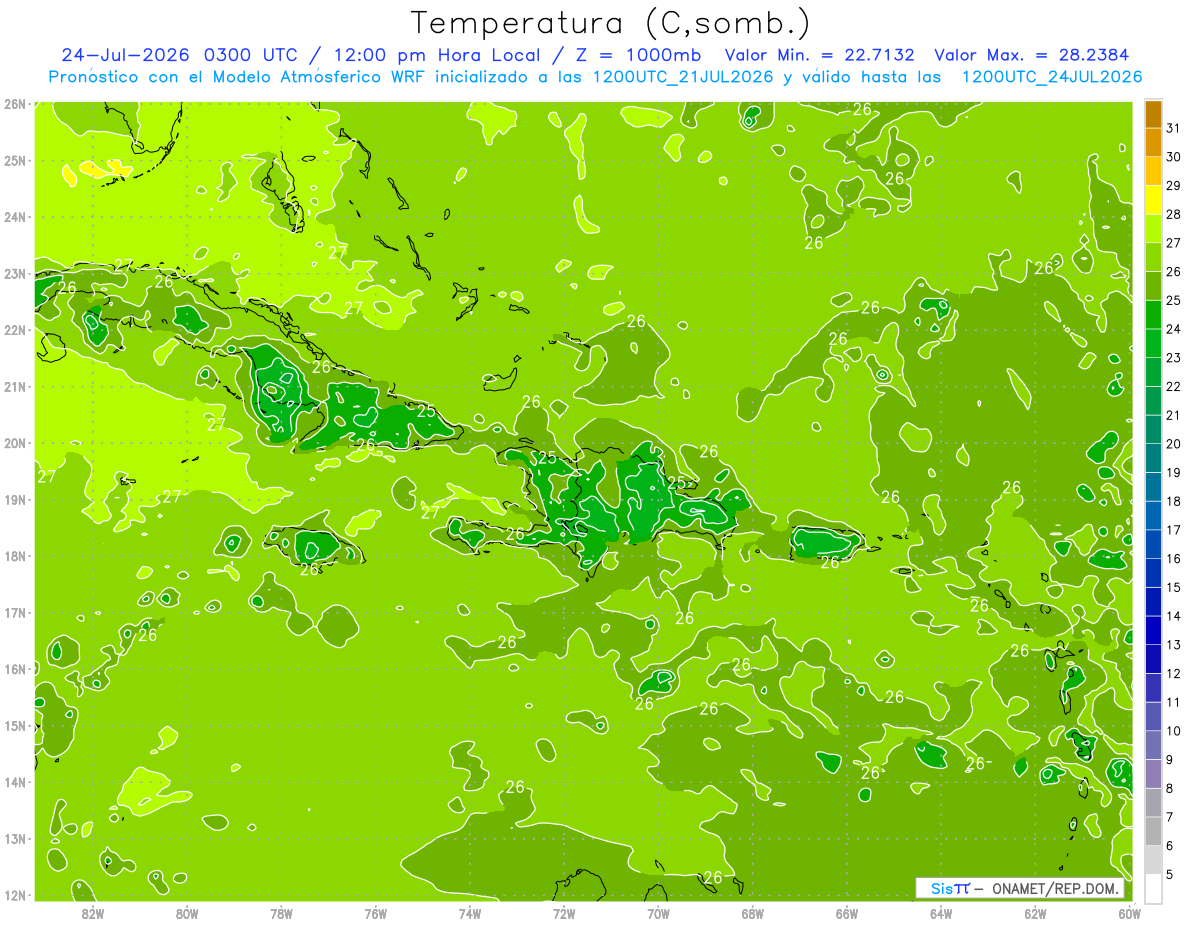Image resolution: width=1200 pixels, height=927 pixels.
Task: Click longitude axis label '78W'
Action: pos(281,913)
